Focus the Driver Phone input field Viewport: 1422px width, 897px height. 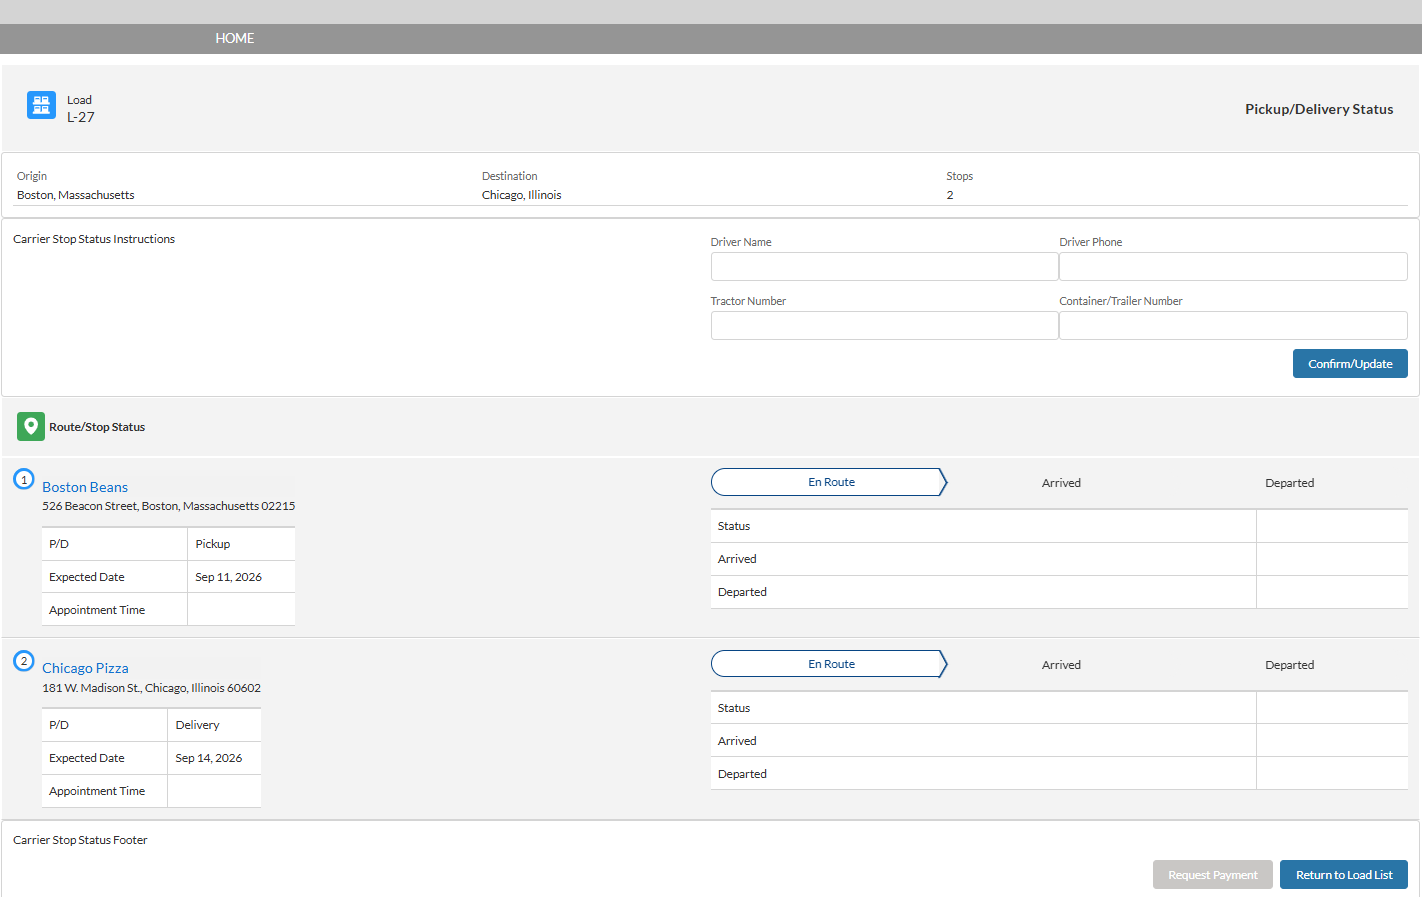(1233, 266)
